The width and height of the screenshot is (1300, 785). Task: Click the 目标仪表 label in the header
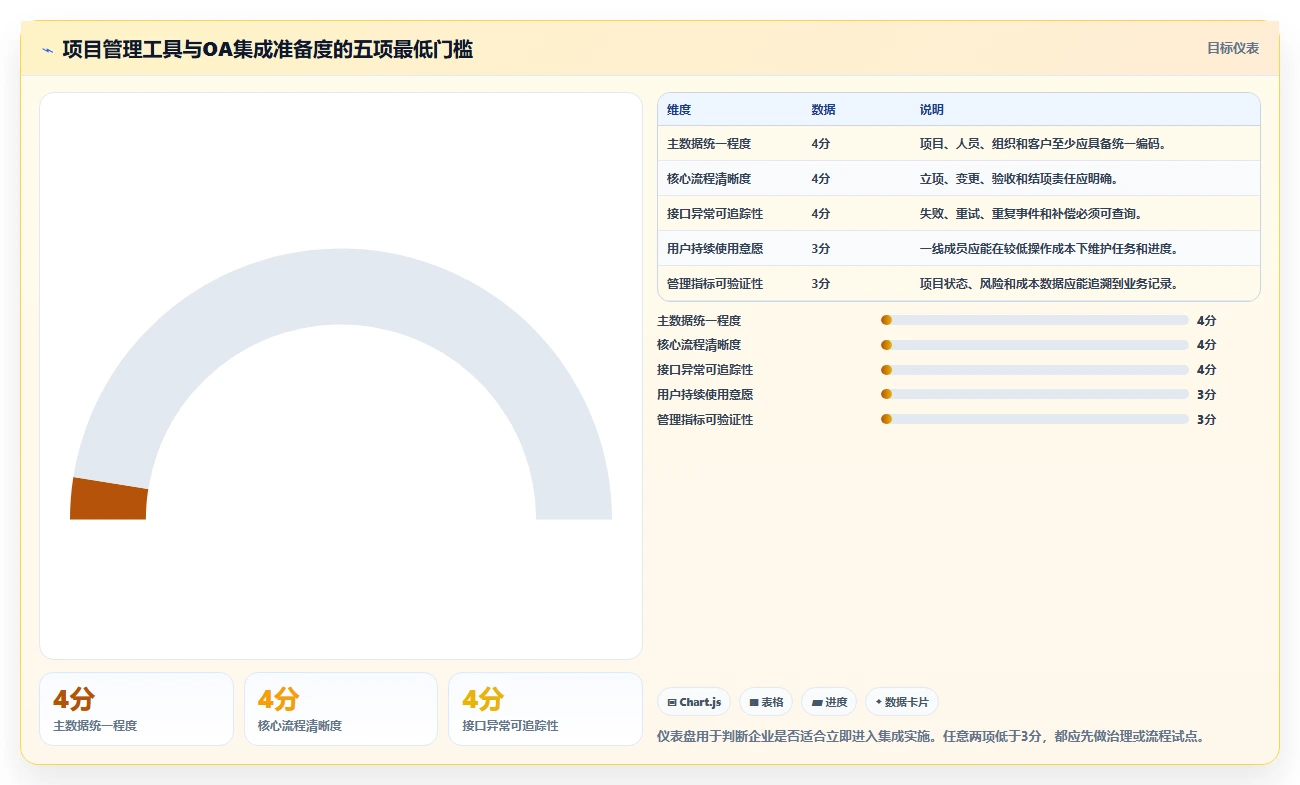tap(1233, 48)
